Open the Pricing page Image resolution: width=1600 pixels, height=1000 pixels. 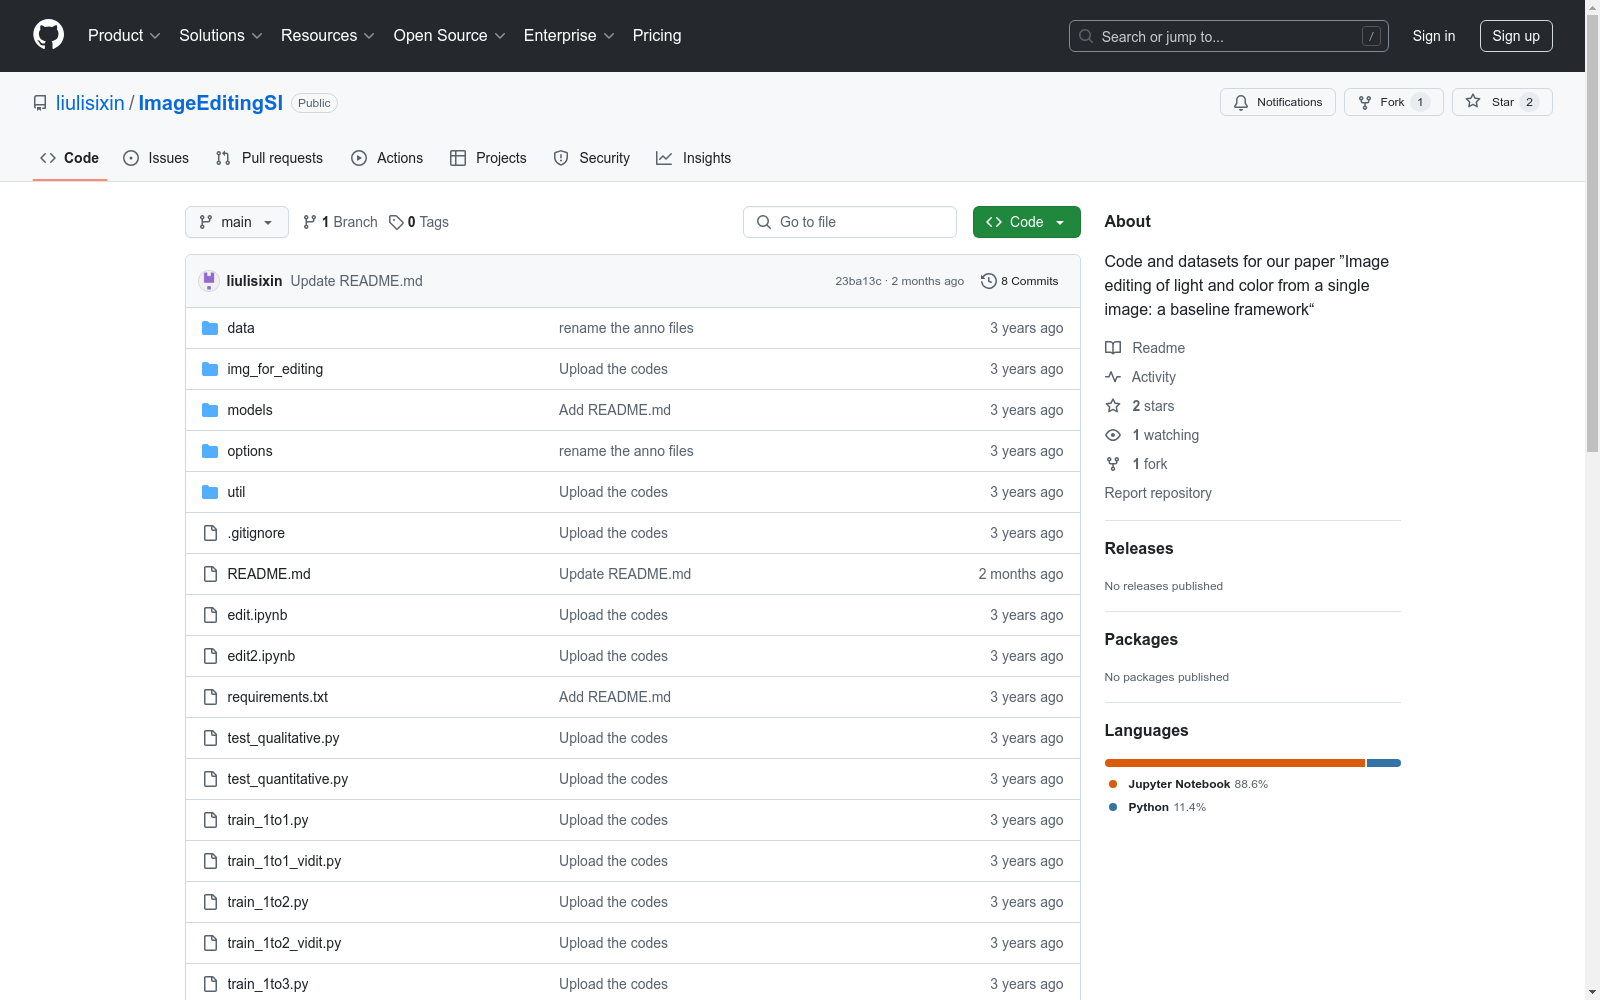[657, 35]
